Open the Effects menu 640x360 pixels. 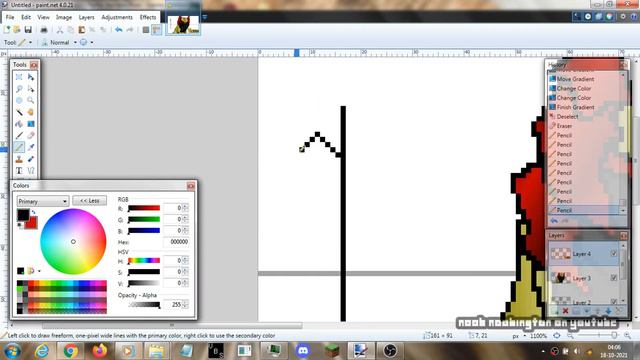point(148,17)
